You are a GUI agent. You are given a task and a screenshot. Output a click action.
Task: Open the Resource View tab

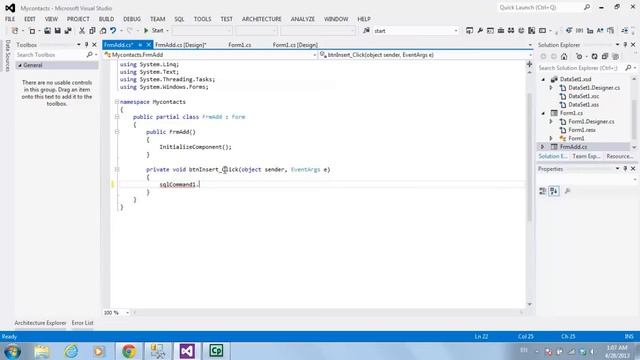pyautogui.click(x=619, y=156)
